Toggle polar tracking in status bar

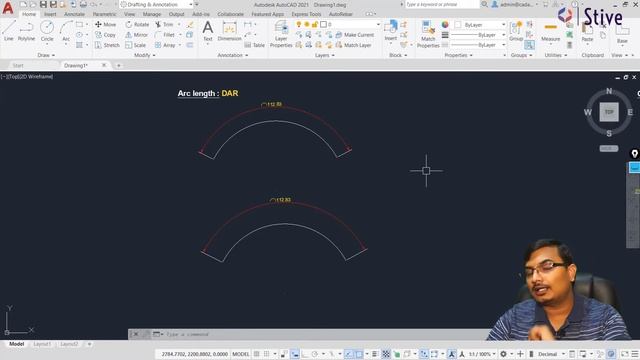315,354
